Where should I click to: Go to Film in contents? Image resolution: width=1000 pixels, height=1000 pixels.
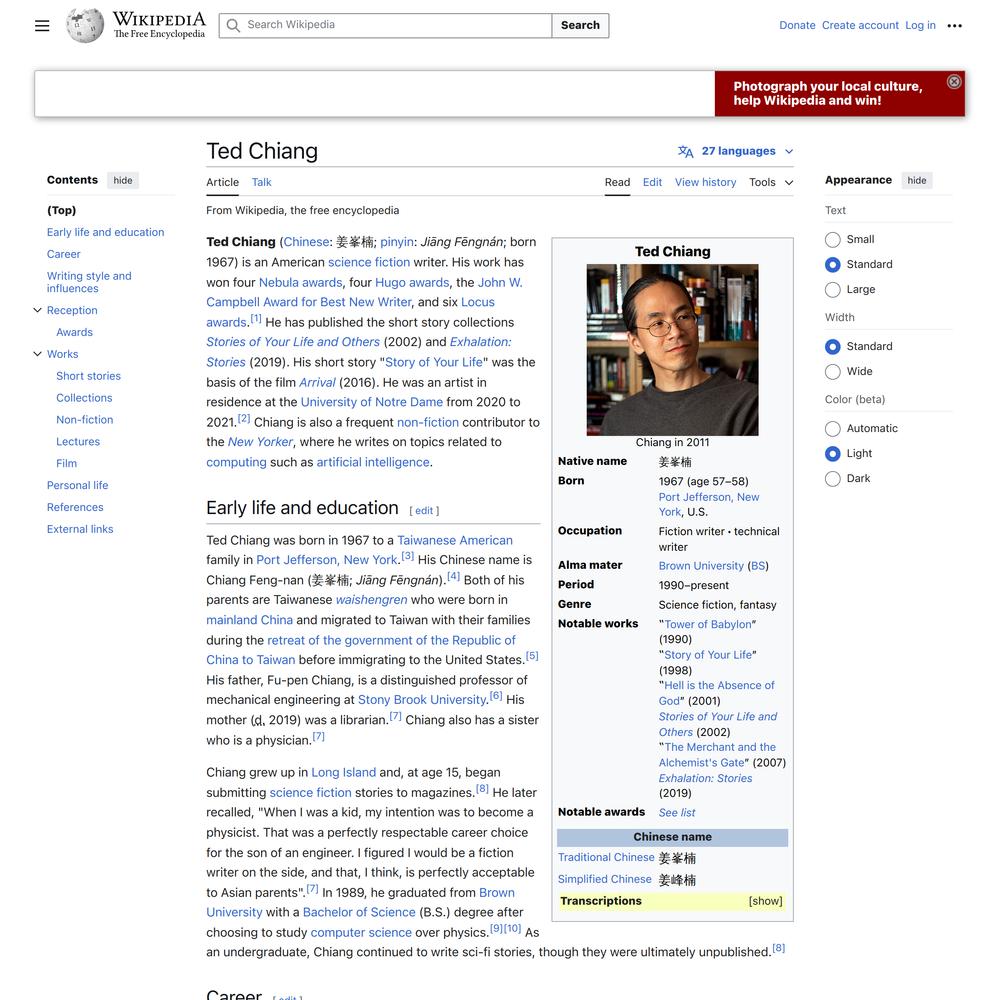tap(66, 464)
